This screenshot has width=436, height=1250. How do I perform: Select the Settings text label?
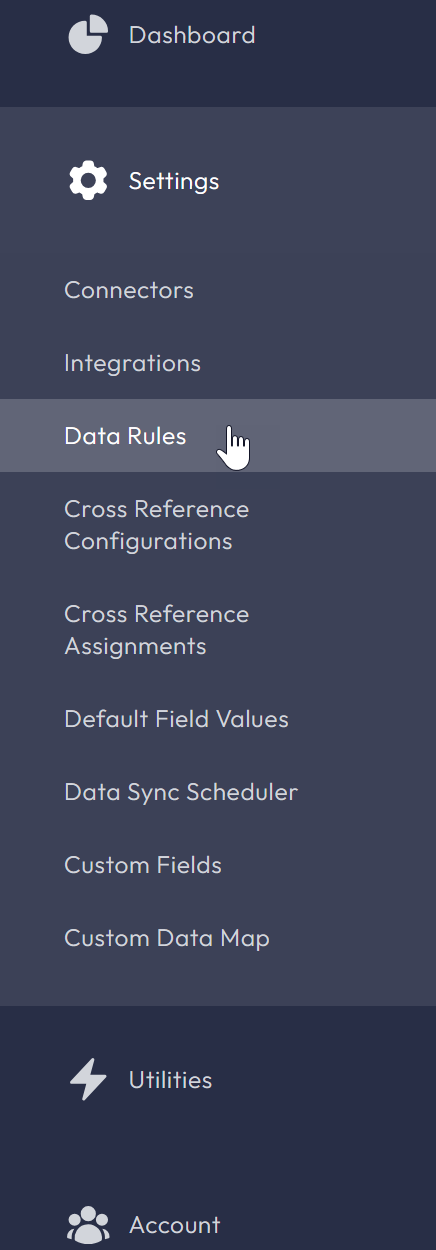[x=174, y=181]
